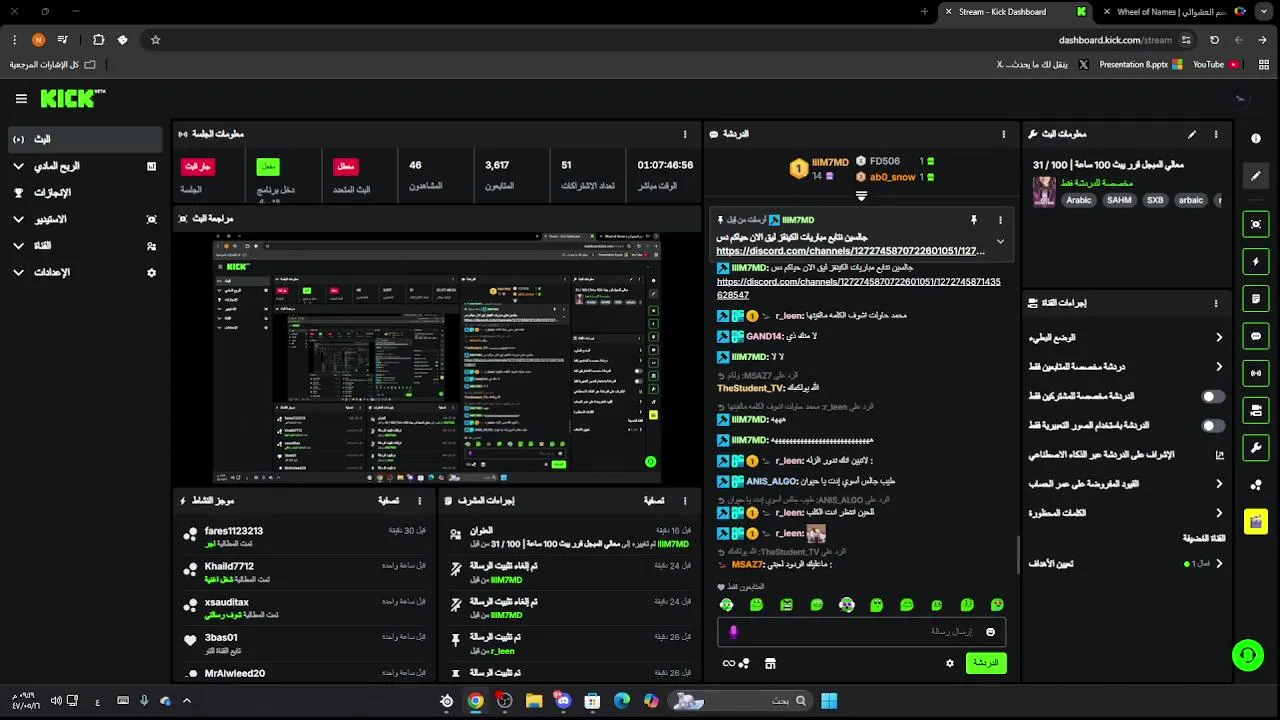The width and height of the screenshot is (1280, 720).
Task: Open File Explorer in the taskbar
Action: coord(534,701)
